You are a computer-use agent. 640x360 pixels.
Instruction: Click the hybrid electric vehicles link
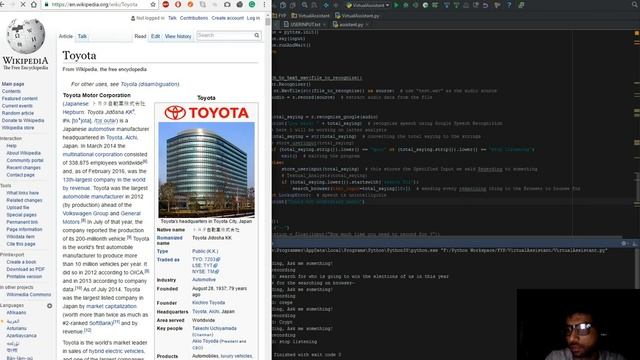click(x=116, y=351)
